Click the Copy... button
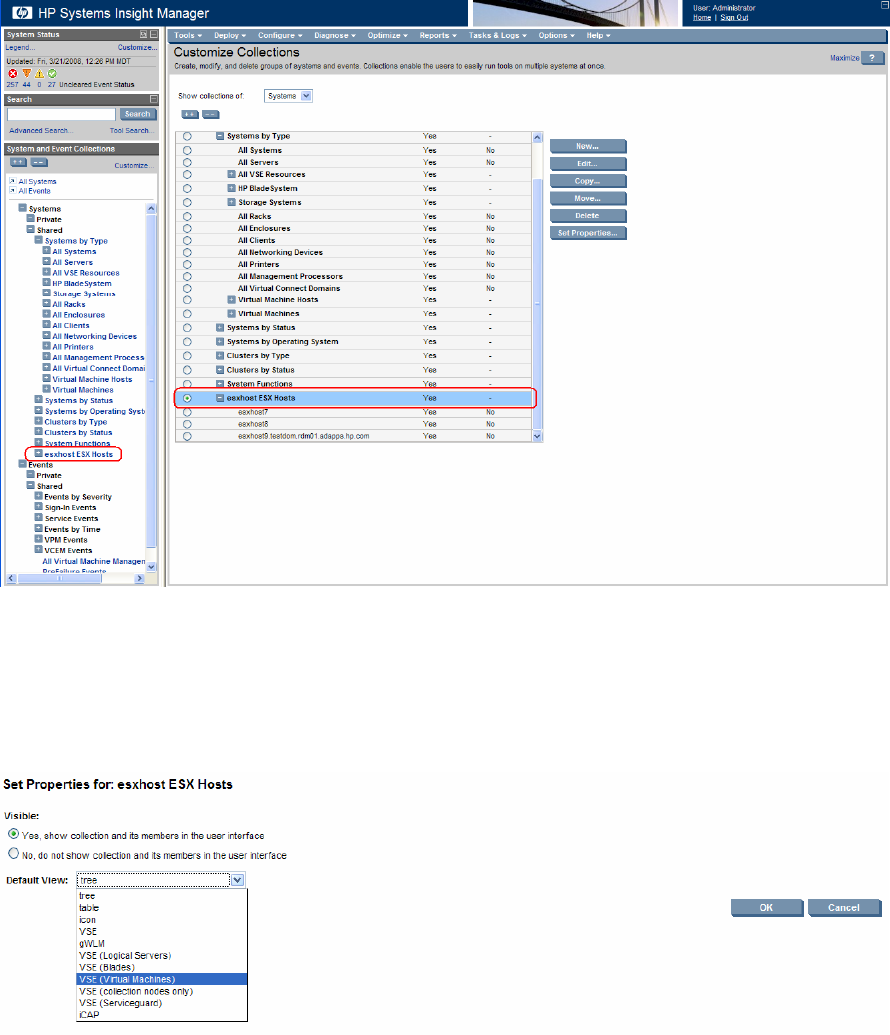Viewport: 890px width, 1035px height. (x=588, y=181)
